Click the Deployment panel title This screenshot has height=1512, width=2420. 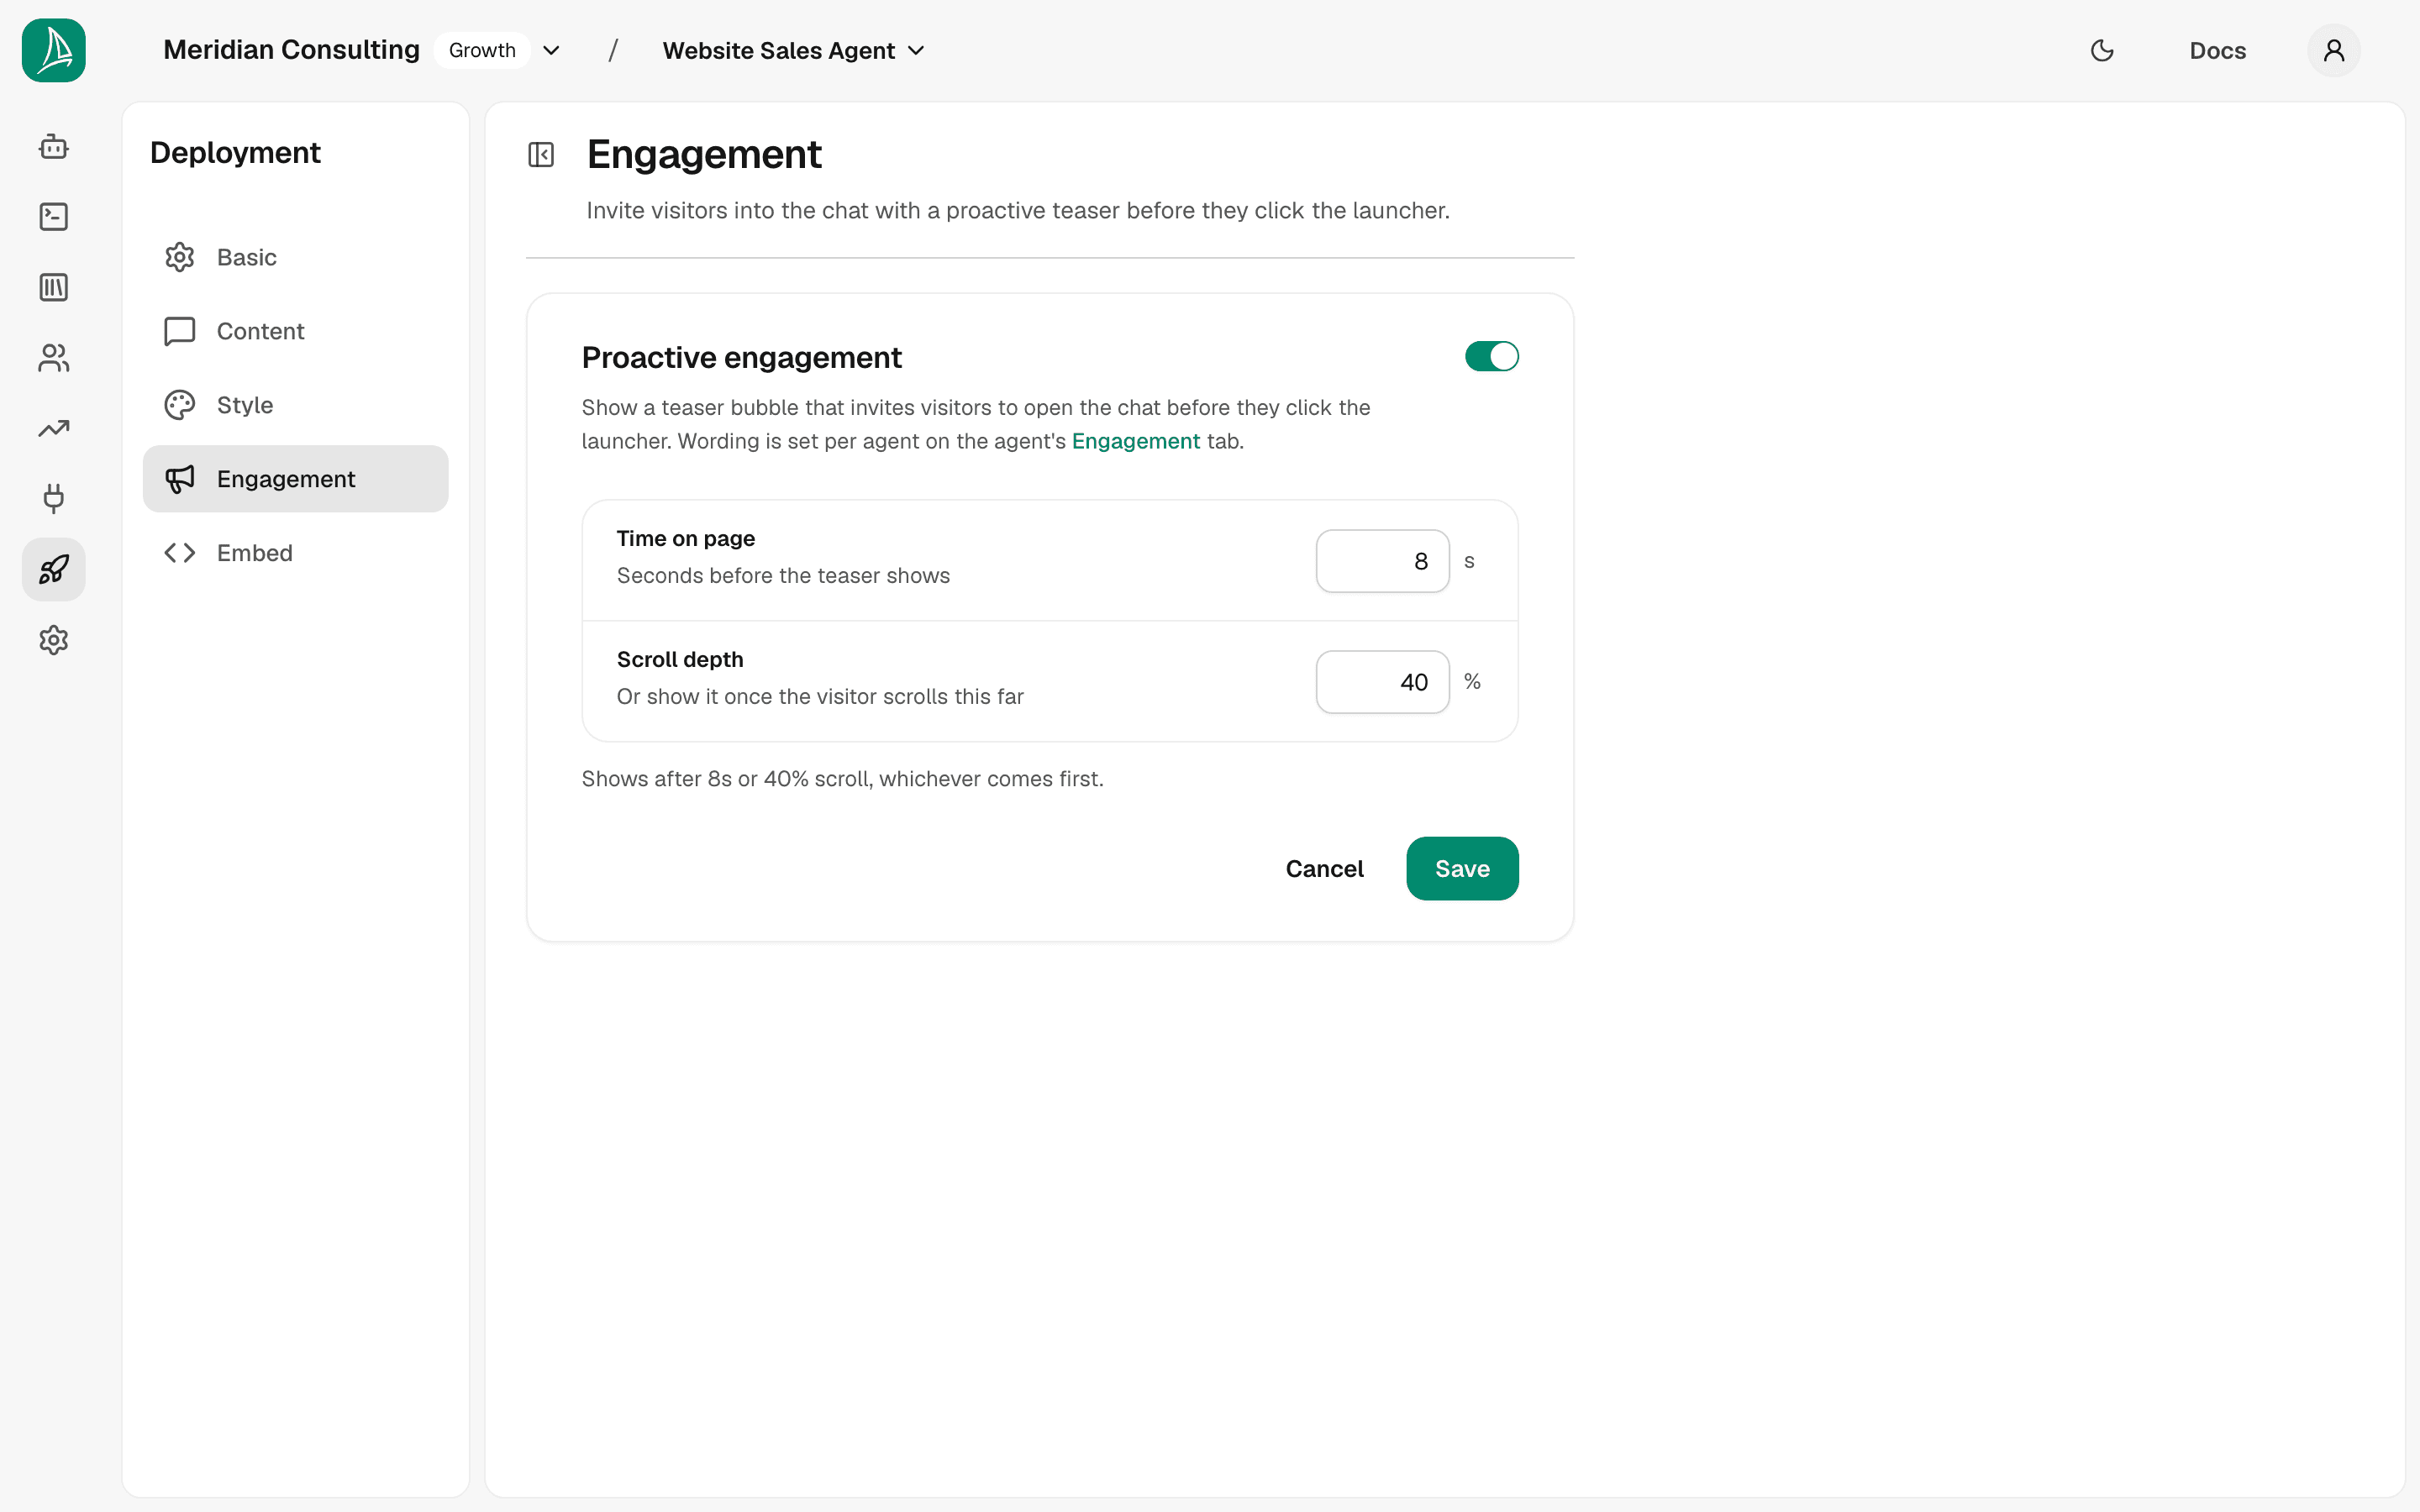(235, 153)
